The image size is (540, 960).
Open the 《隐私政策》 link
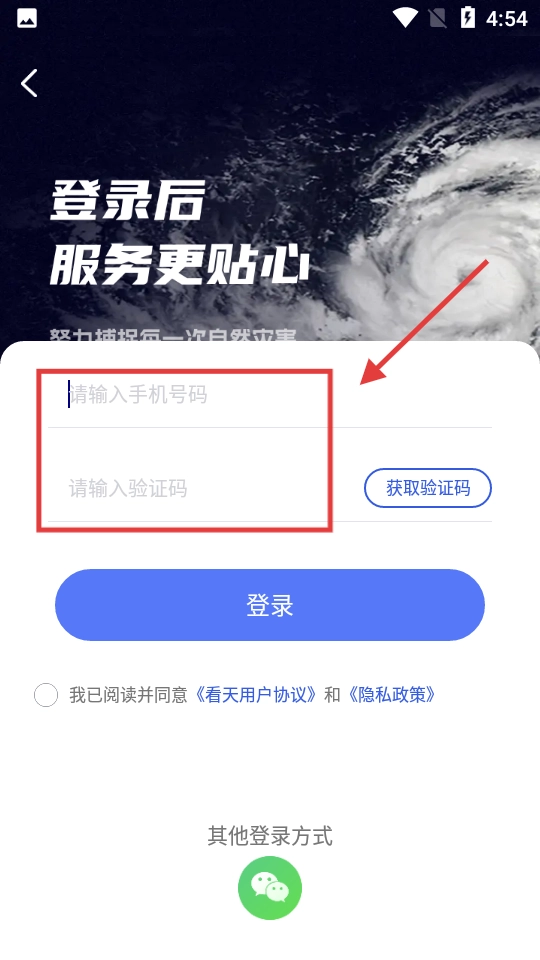pyautogui.click(x=391, y=696)
